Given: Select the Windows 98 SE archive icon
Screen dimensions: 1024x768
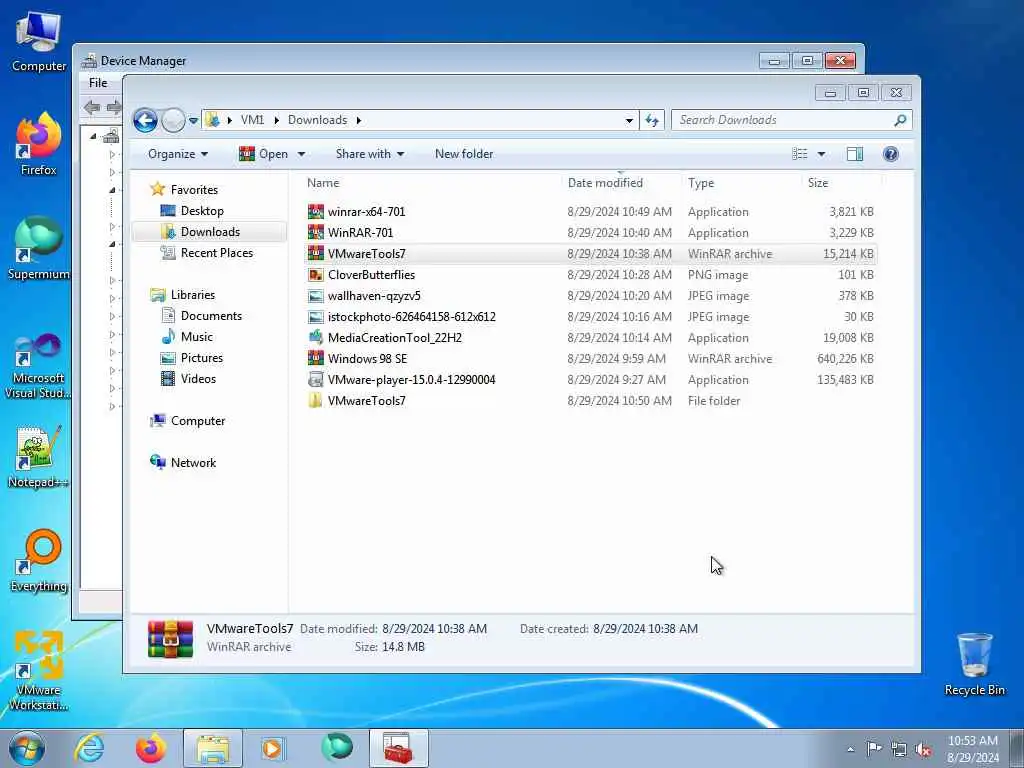Looking at the screenshot, I should (x=316, y=359).
